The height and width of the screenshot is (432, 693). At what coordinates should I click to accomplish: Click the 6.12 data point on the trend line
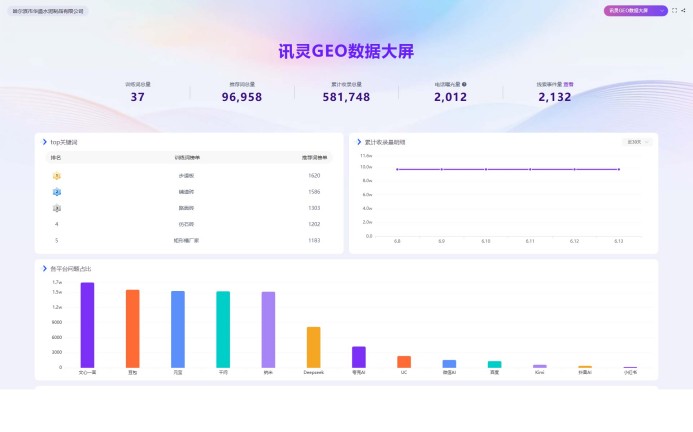575,169
